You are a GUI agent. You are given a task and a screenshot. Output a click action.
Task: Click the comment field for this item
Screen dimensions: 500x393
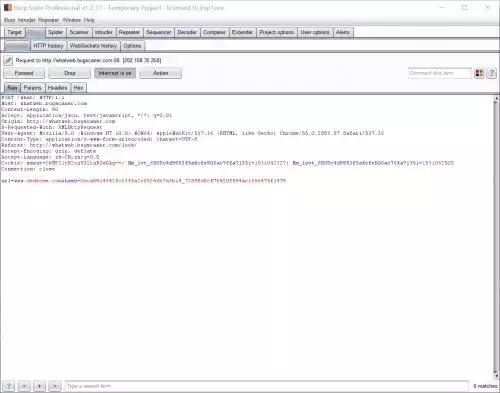click(x=440, y=73)
